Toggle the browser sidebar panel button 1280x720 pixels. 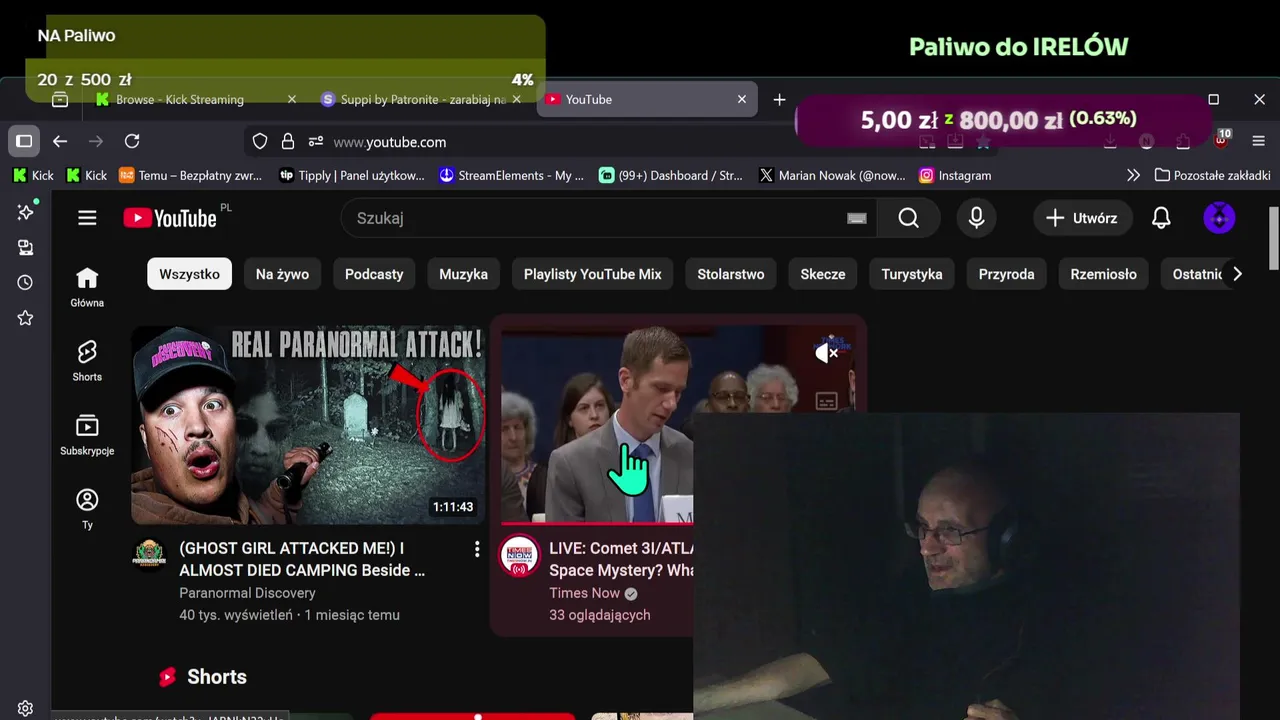[x=24, y=141]
